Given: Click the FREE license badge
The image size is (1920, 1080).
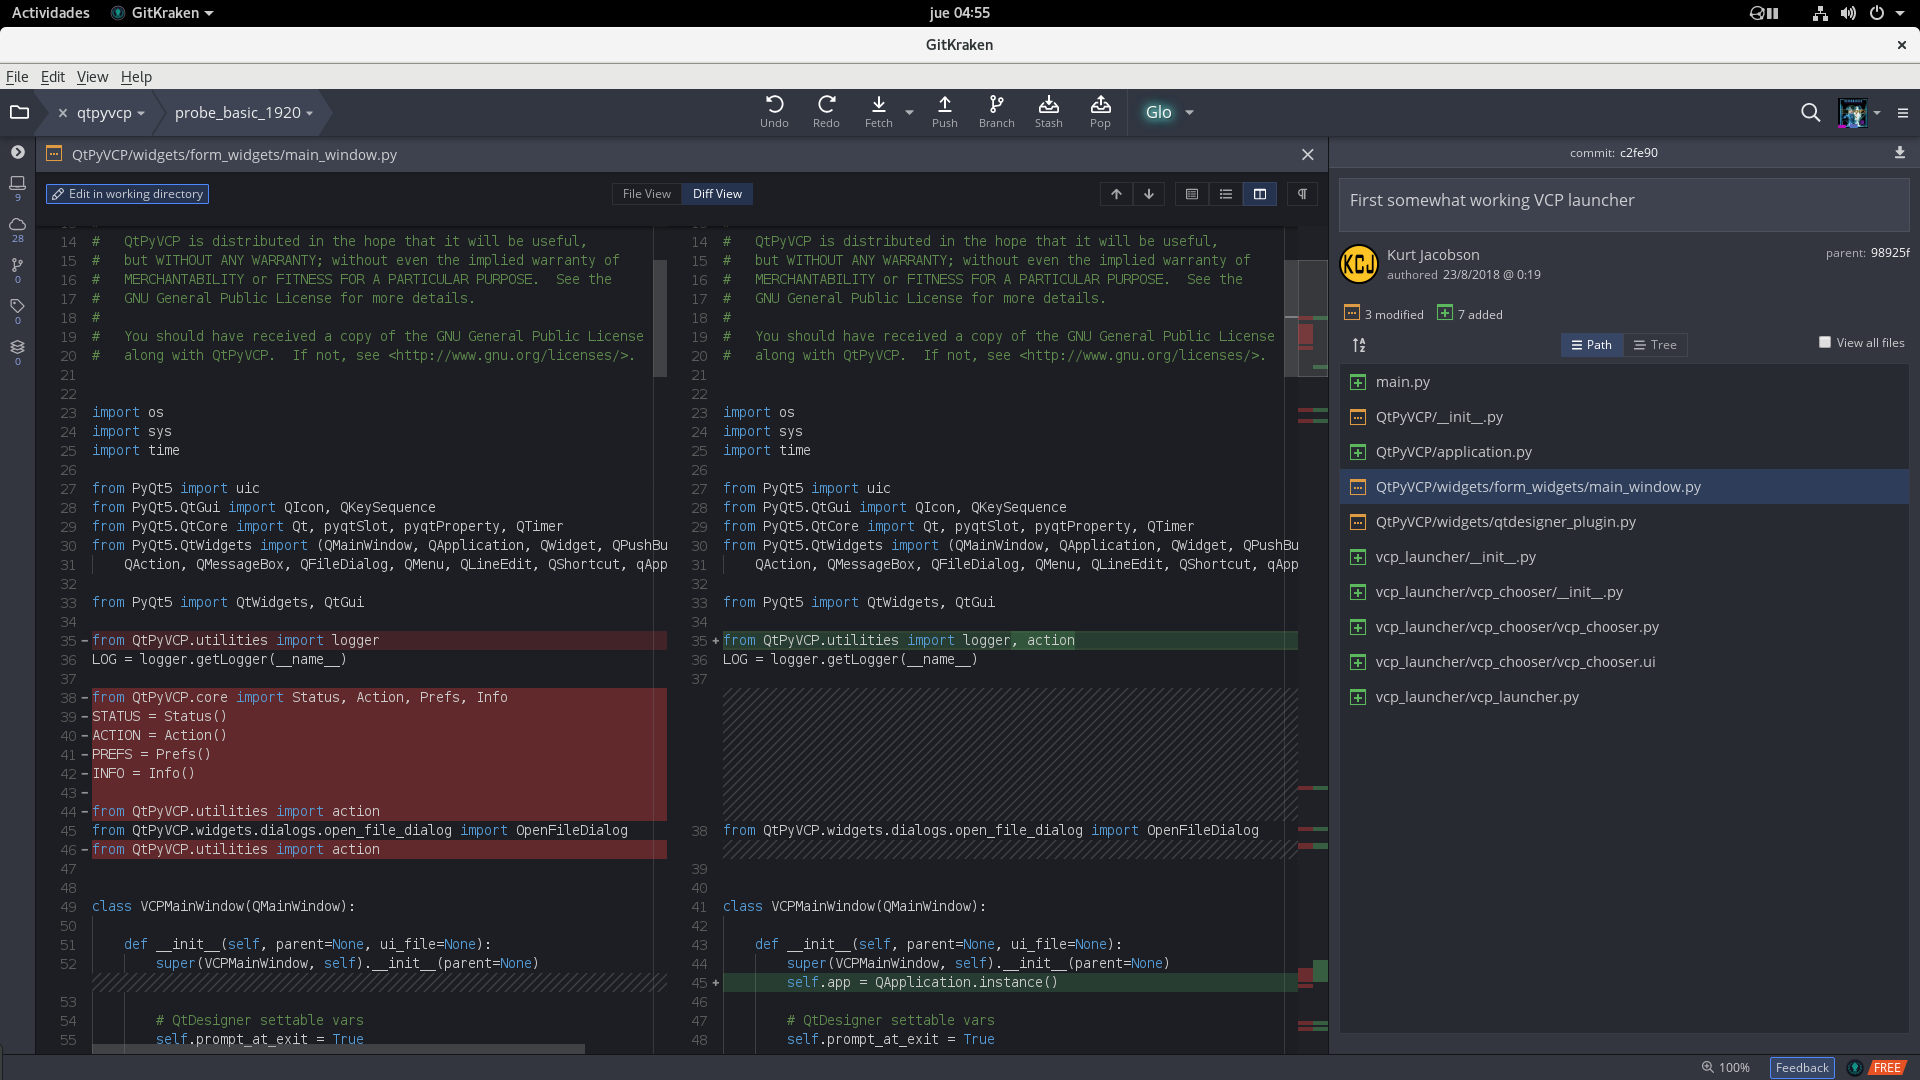Looking at the screenshot, I should pos(1887,1068).
